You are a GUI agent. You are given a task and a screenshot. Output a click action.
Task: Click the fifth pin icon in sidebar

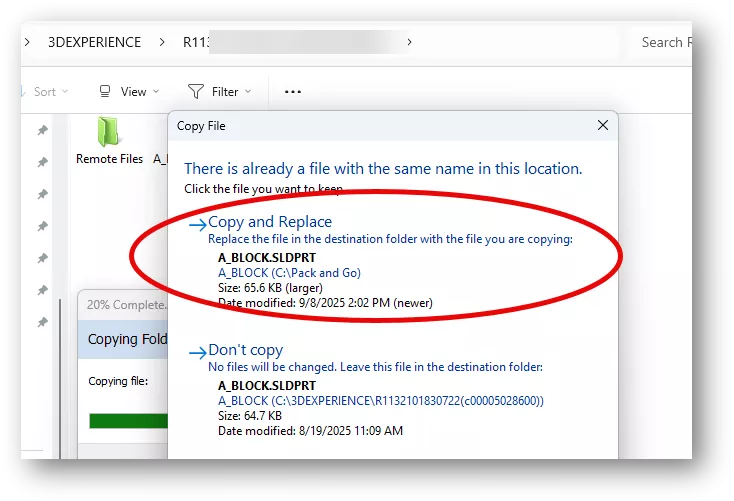pyautogui.click(x=43, y=258)
